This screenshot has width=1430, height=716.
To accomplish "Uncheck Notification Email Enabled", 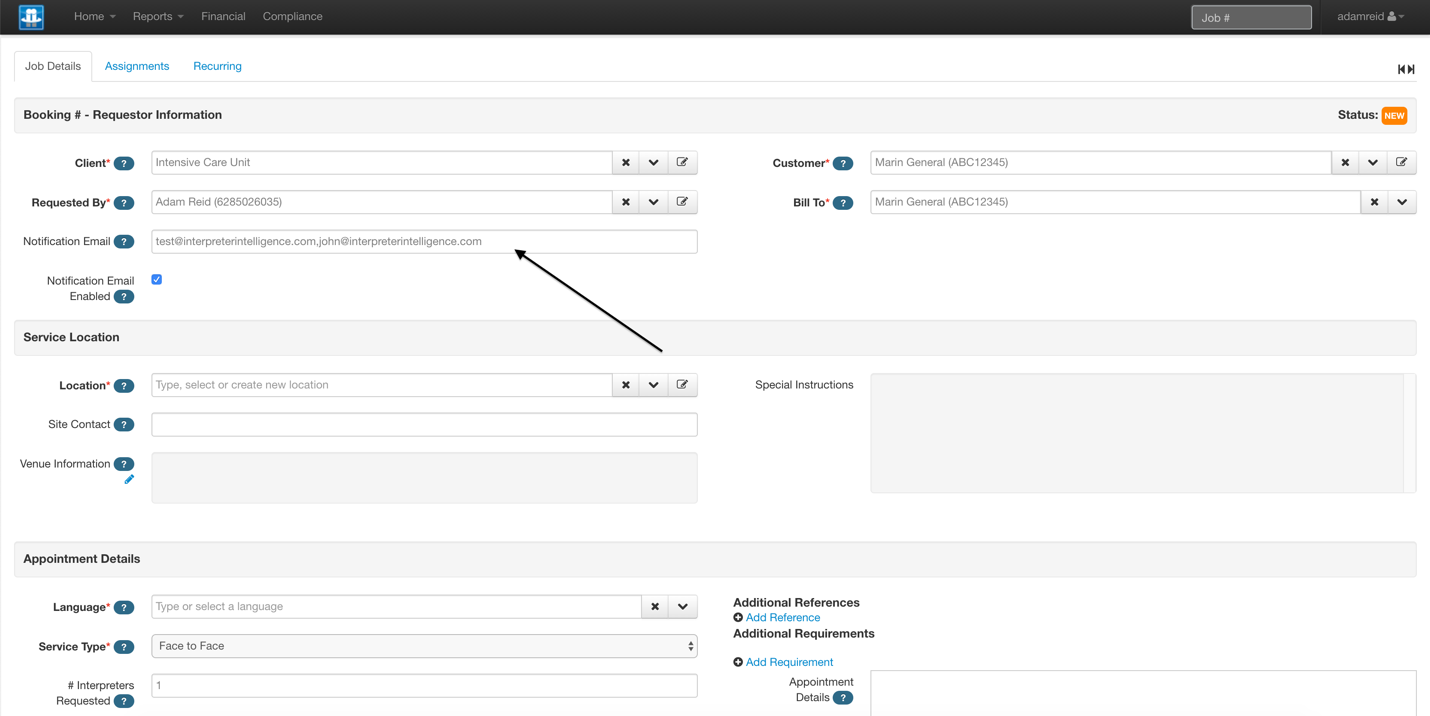I will pos(156,280).
